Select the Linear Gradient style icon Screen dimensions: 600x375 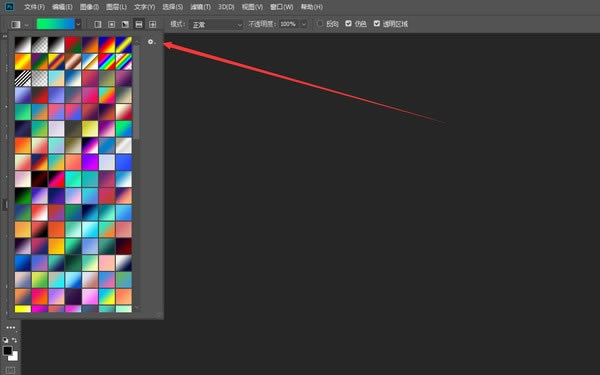98,24
